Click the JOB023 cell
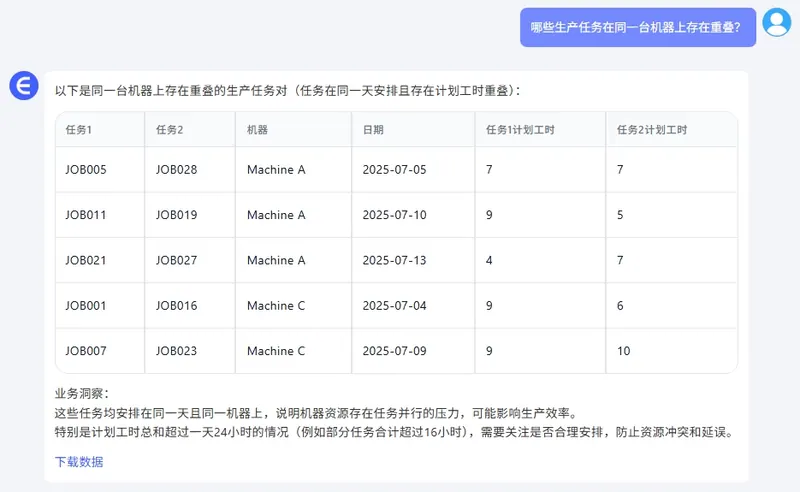The width and height of the screenshot is (800, 492). [x=177, y=351]
